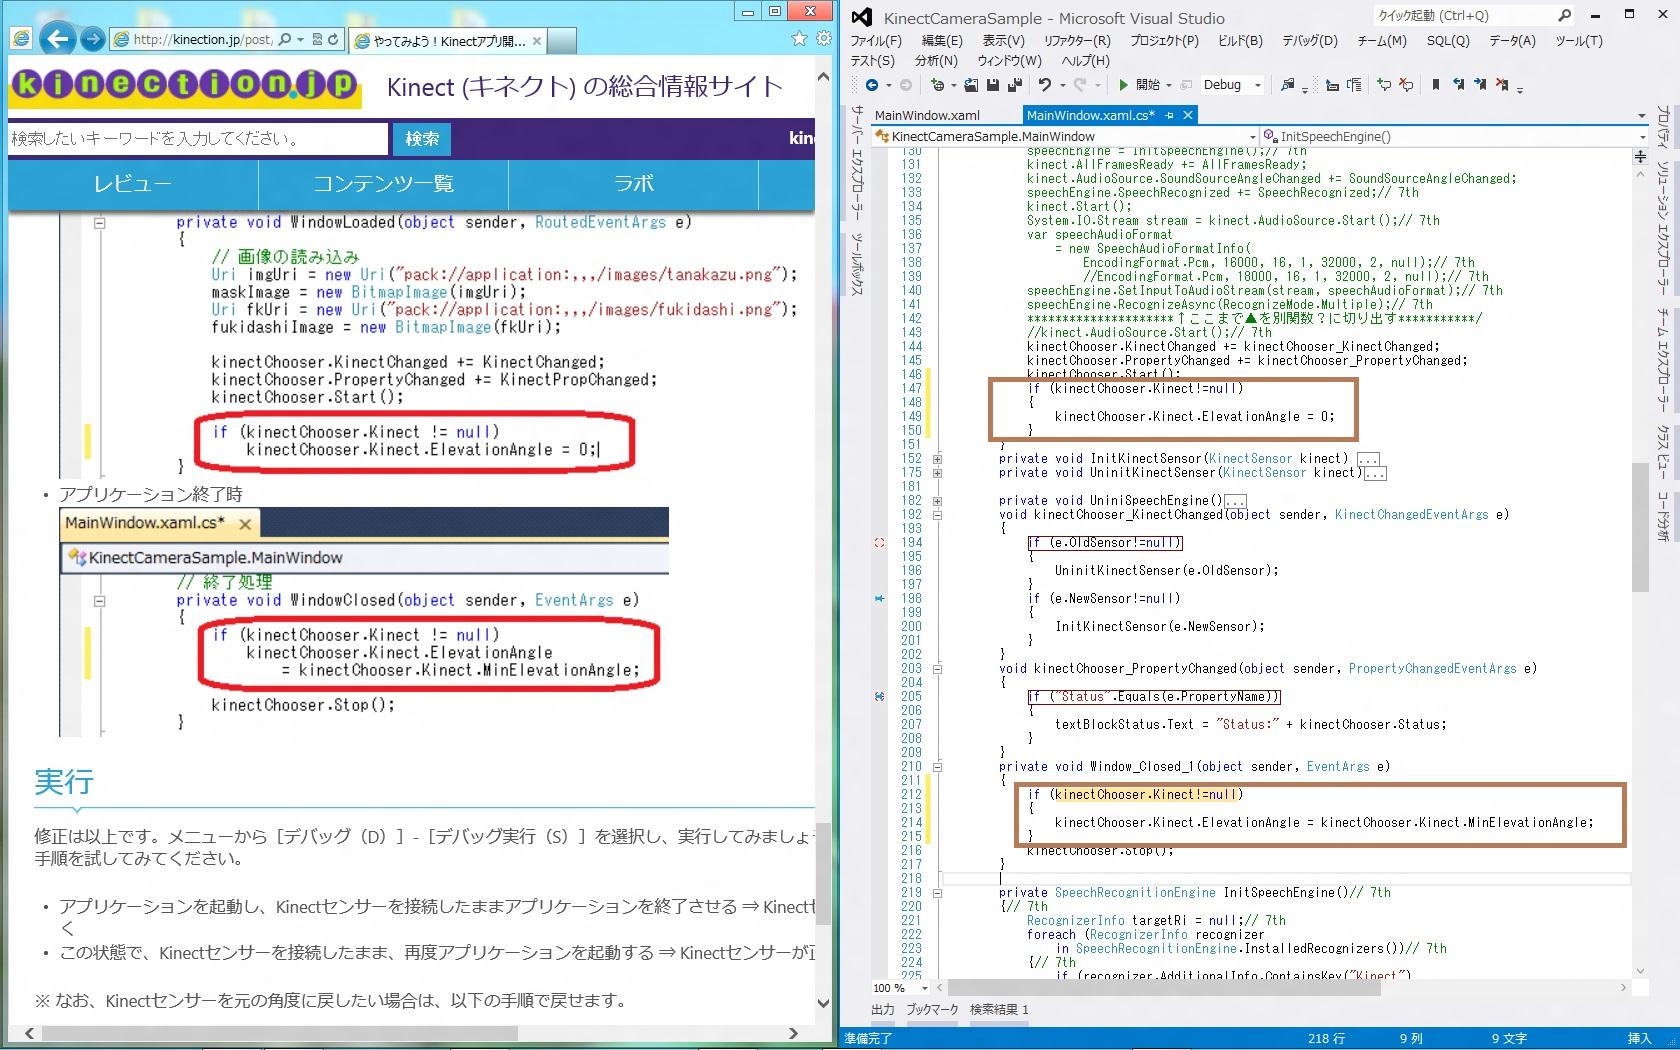Navigate backward in Visual Studio toolbar
1680x1050 pixels.
(872, 85)
